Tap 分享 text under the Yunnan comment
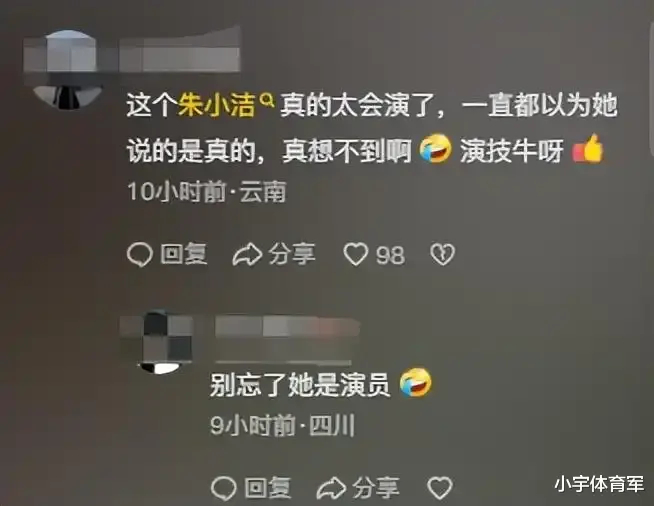This screenshot has height=506, width=654. click(x=292, y=254)
